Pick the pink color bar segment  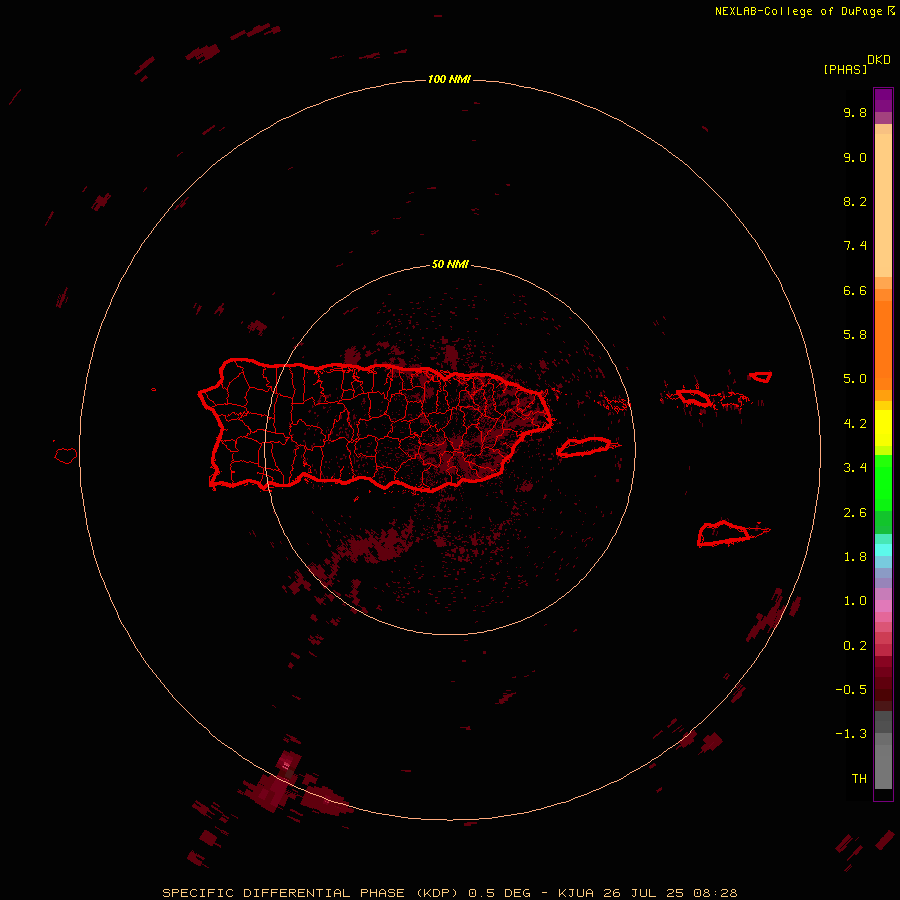(x=883, y=606)
